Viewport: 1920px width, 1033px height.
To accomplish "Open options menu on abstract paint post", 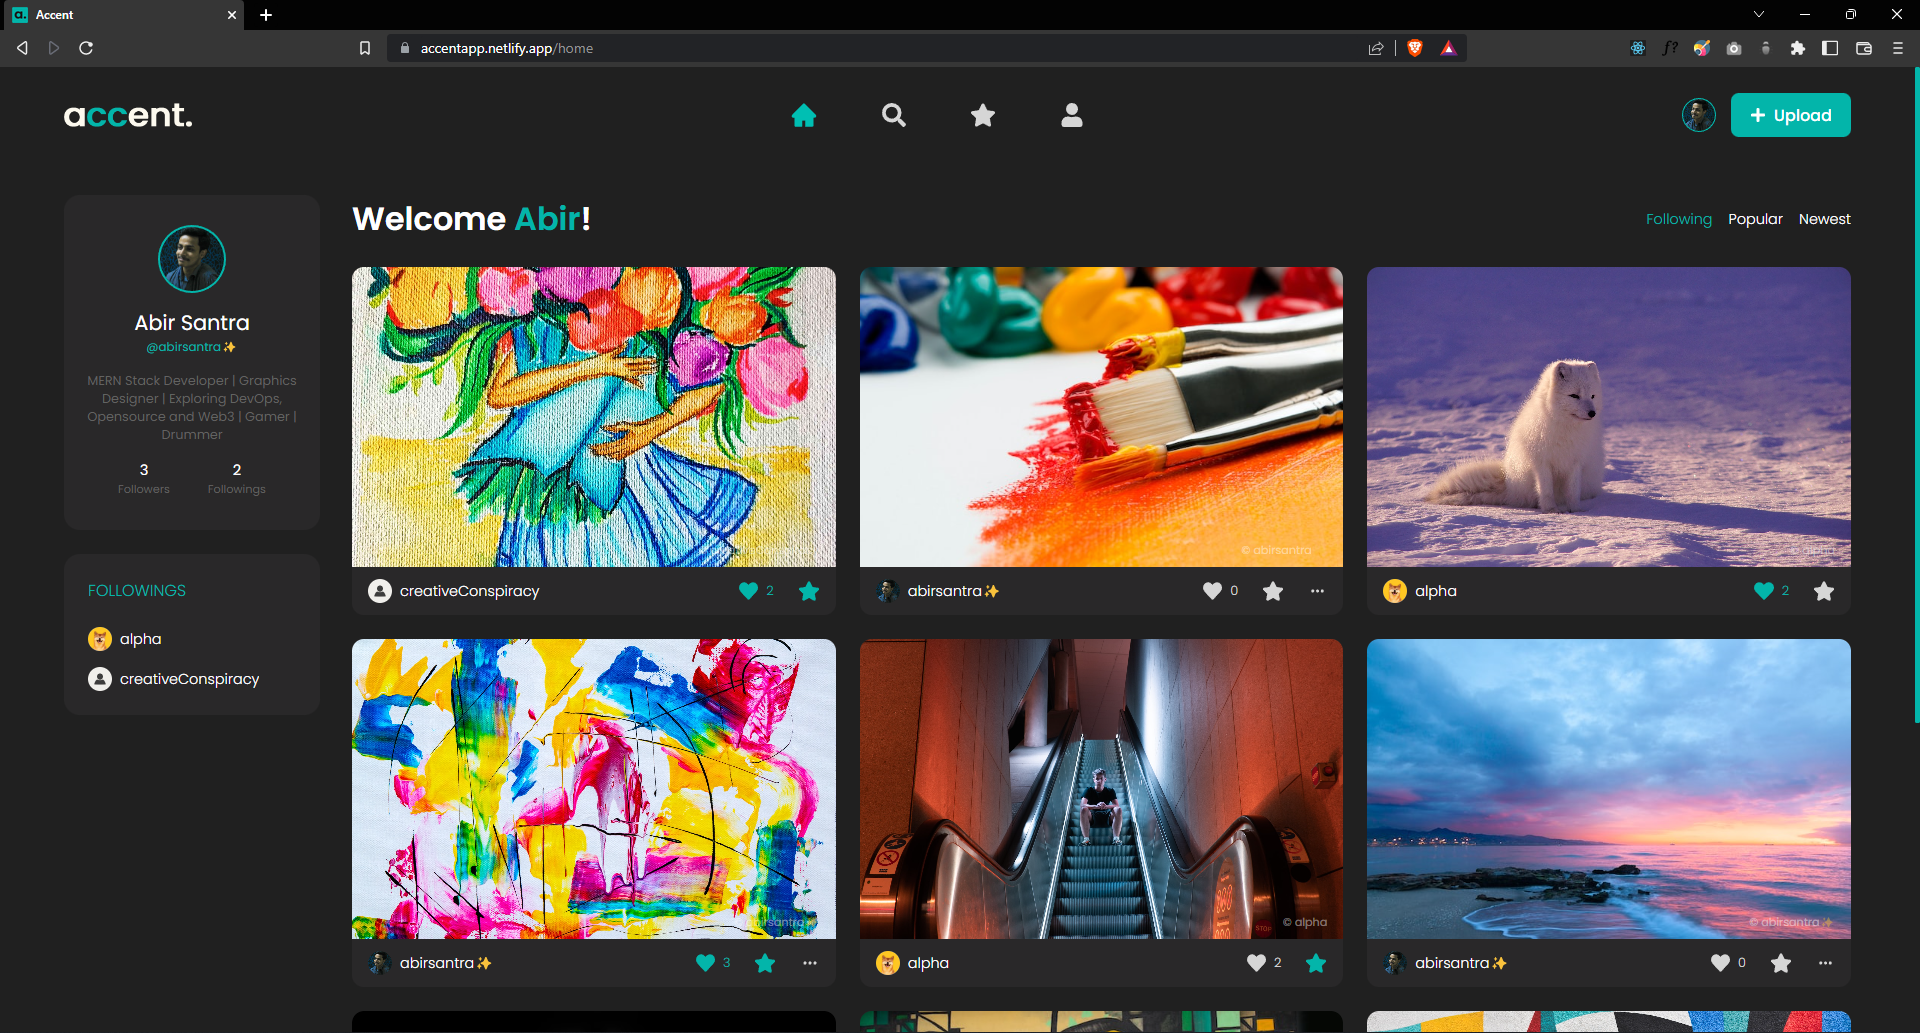I will (x=810, y=963).
